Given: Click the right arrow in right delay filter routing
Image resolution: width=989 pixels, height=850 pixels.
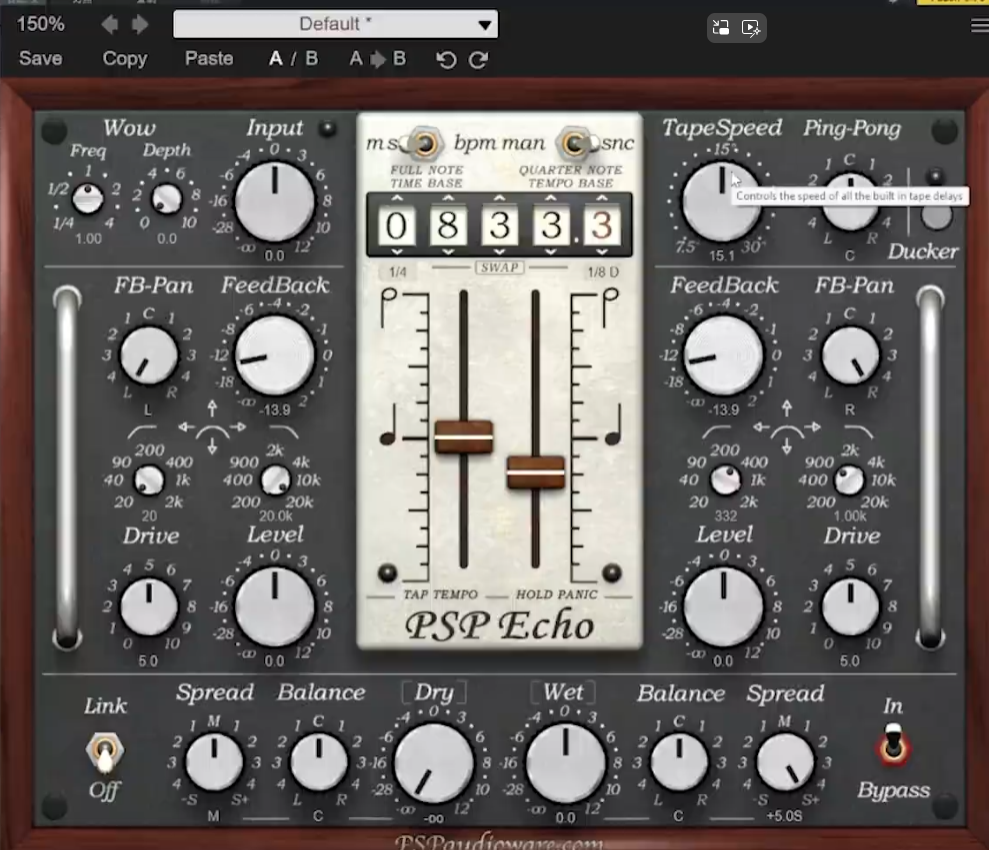Looking at the screenshot, I should coord(814,428).
